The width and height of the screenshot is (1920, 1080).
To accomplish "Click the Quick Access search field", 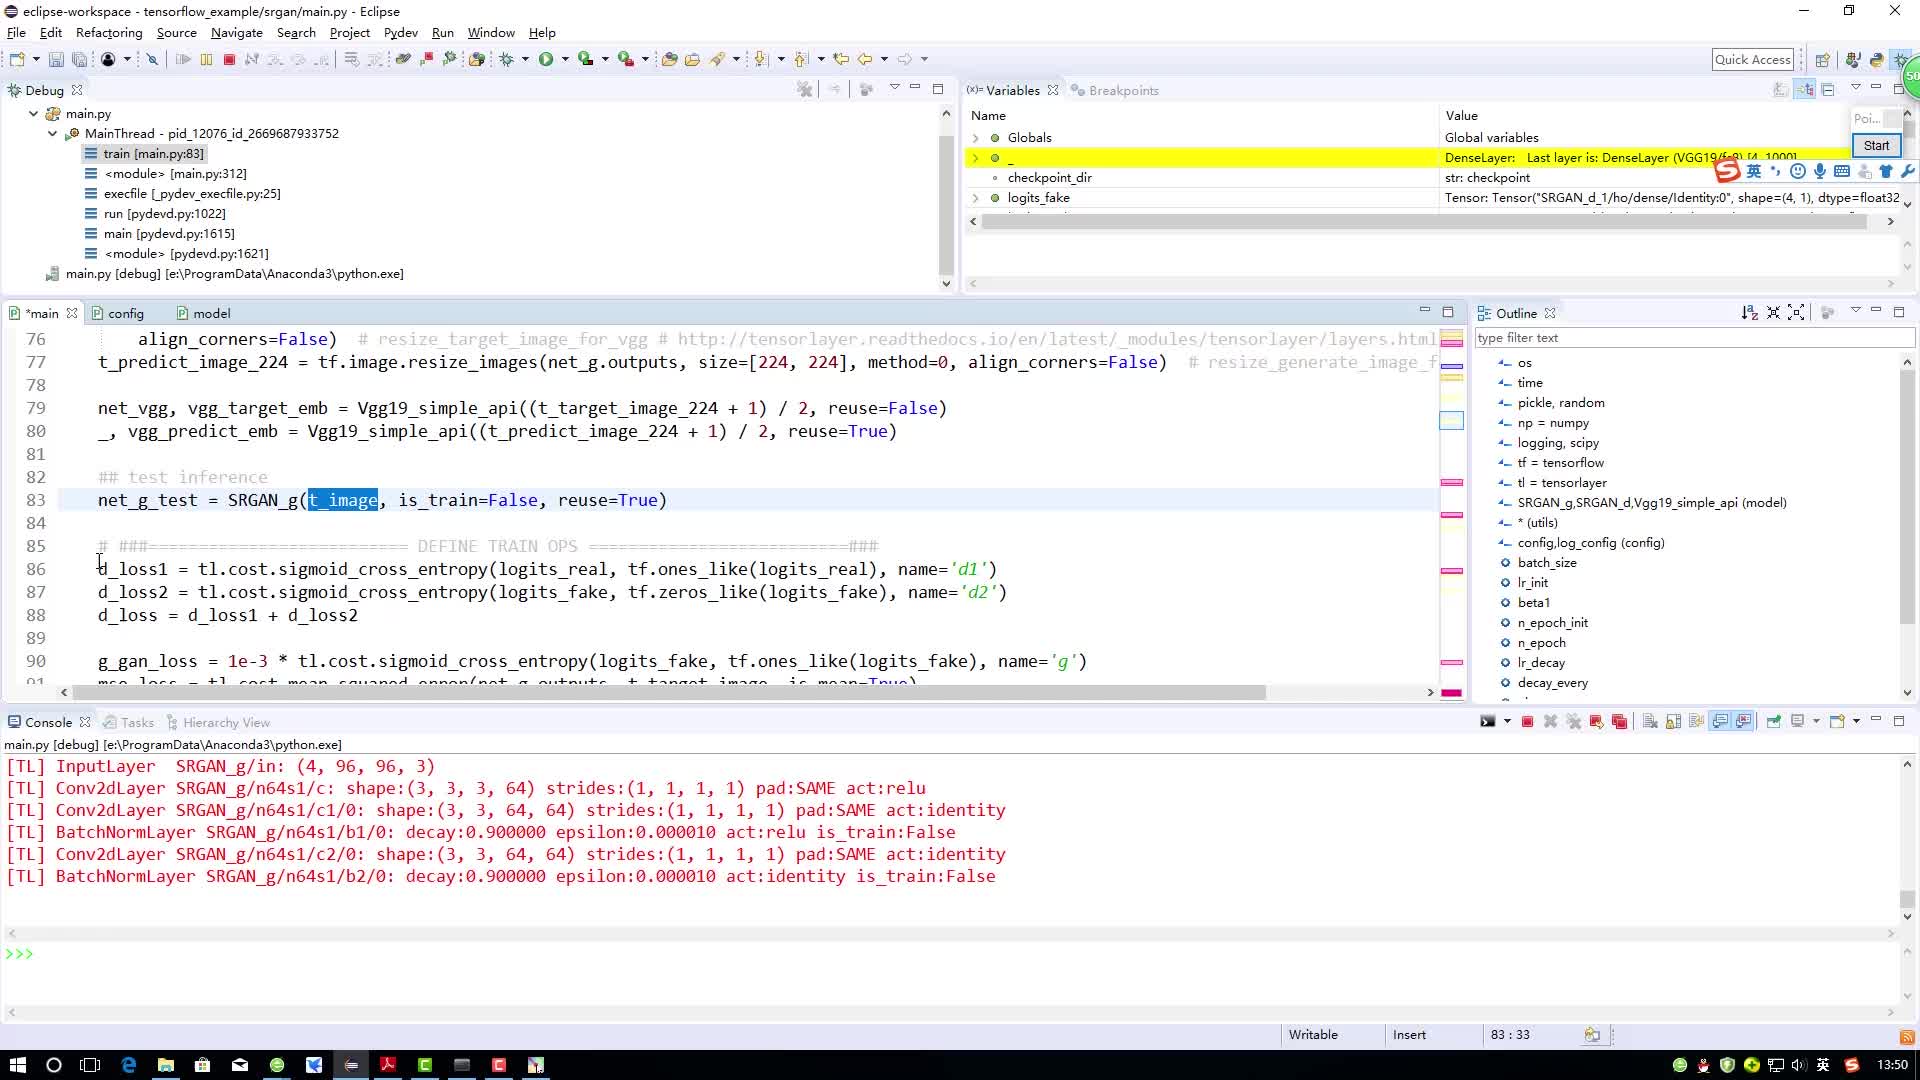I will pyautogui.click(x=1753, y=59).
